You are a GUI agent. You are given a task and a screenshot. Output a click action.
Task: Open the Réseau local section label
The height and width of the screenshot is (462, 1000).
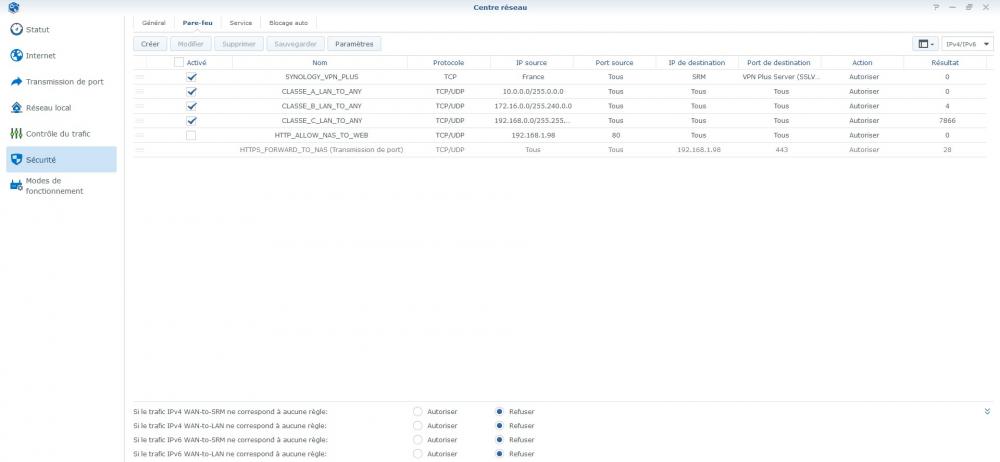[x=48, y=108]
